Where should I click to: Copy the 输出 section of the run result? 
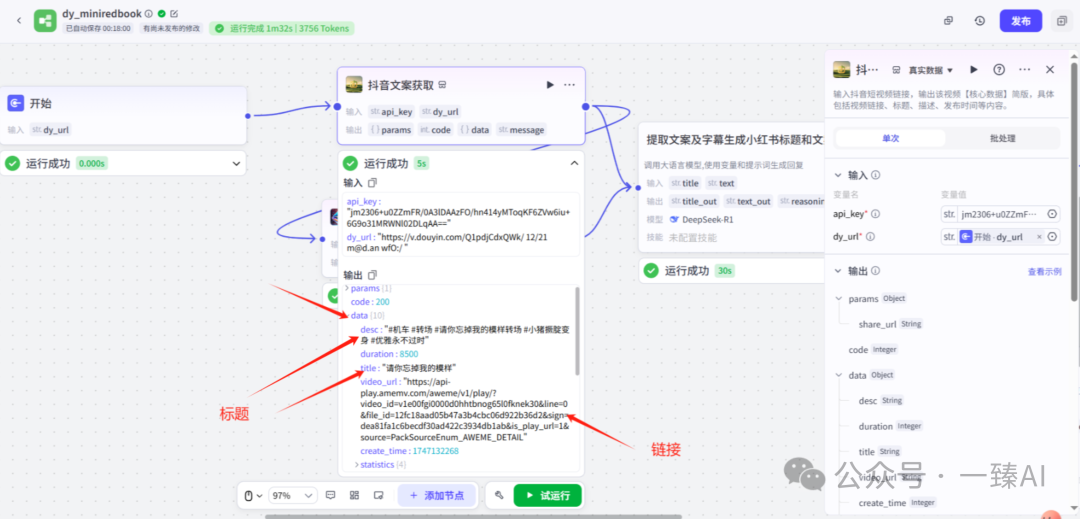[373, 274]
